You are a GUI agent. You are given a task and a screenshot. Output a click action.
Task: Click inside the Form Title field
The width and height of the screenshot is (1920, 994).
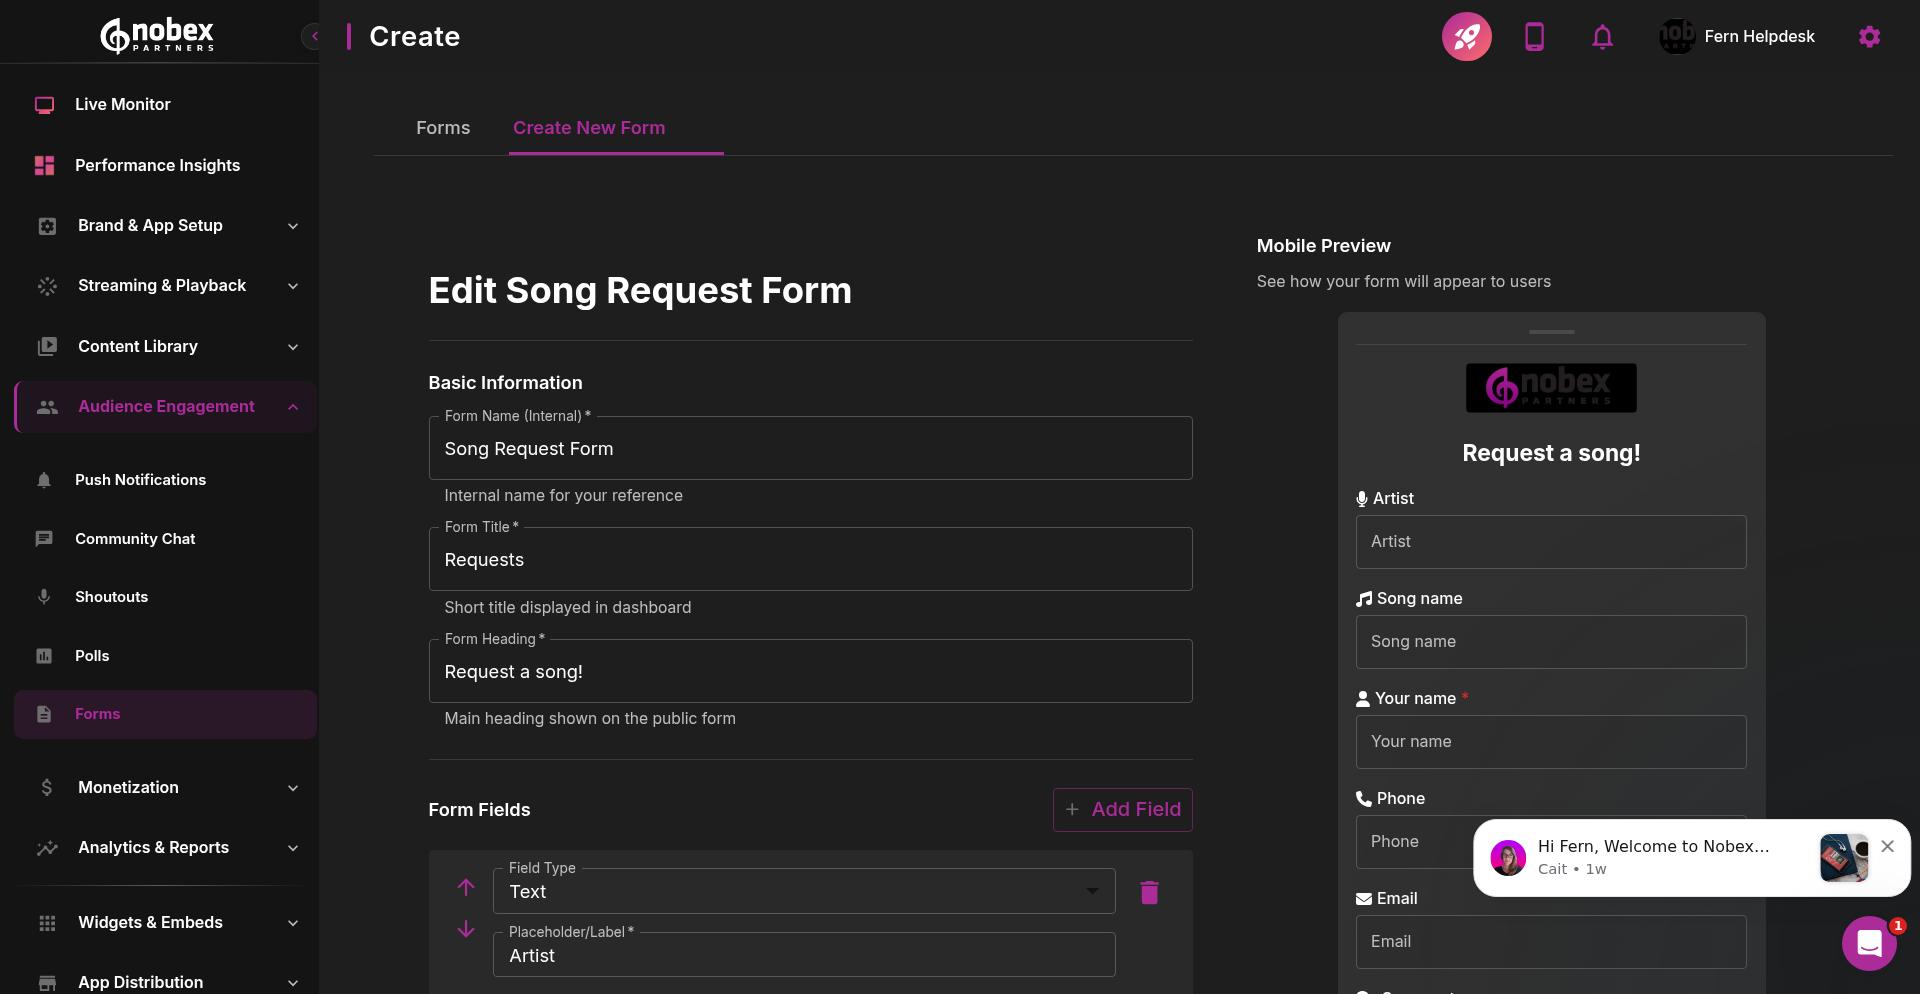[810, 559]
